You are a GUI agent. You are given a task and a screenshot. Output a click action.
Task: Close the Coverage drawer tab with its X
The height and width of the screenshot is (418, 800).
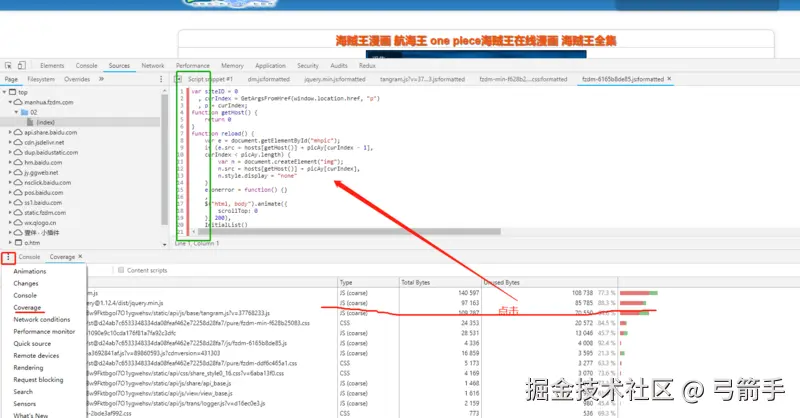(80, 257)
